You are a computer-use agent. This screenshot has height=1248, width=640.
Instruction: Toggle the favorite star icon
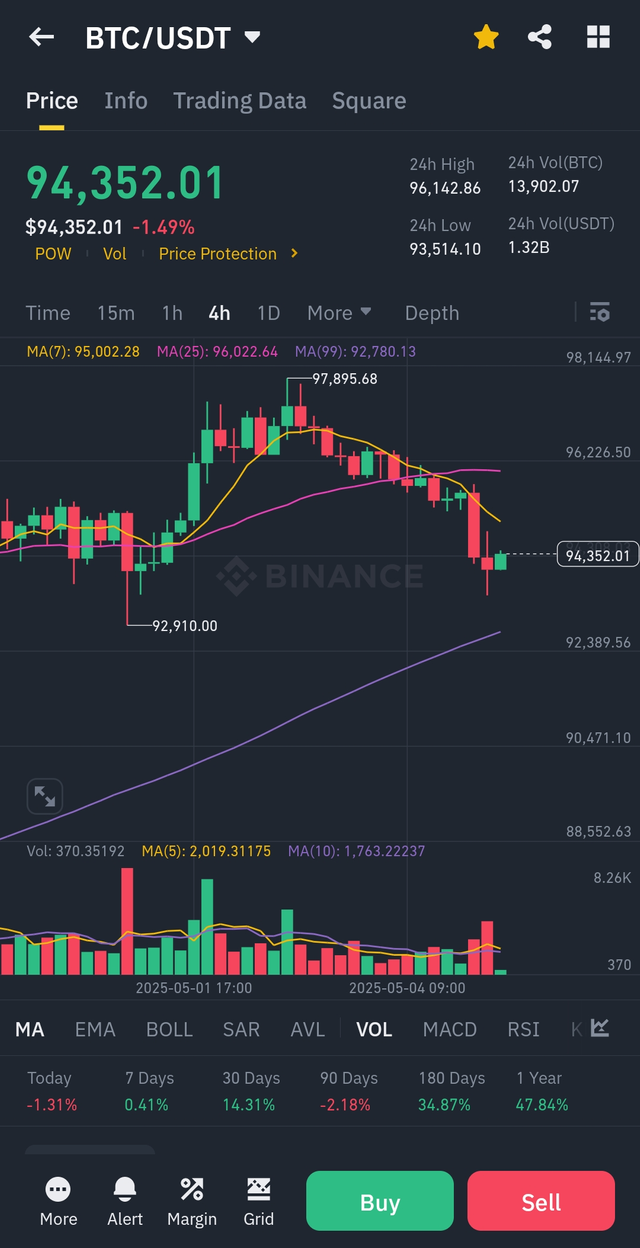tap(486, 38)
